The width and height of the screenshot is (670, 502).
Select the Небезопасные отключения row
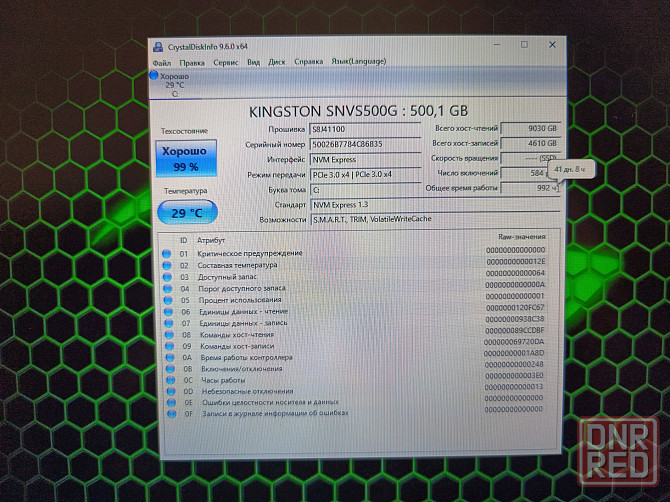coord(356,389)
